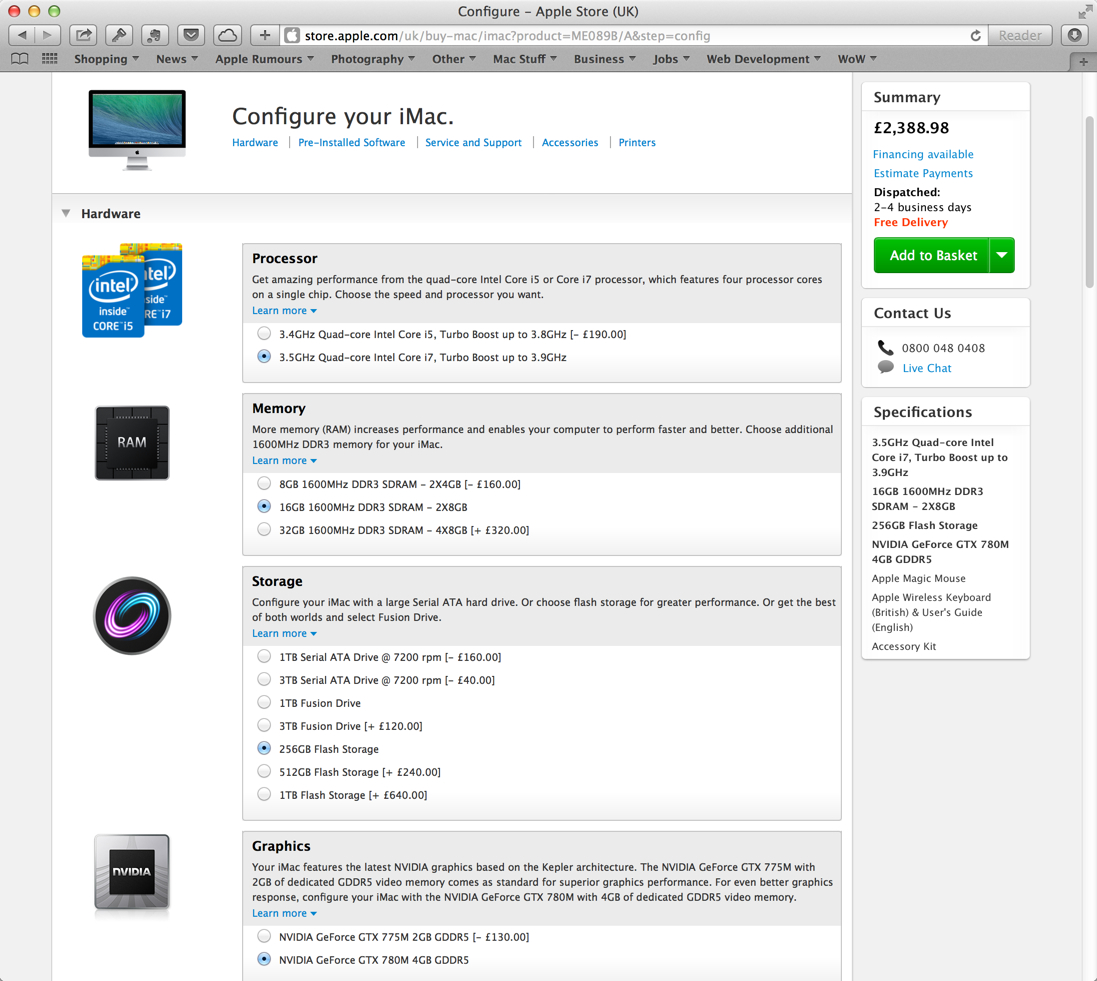Click the Fusion Drive swirl image
The image size is (1097, 981).
[132, 616]
